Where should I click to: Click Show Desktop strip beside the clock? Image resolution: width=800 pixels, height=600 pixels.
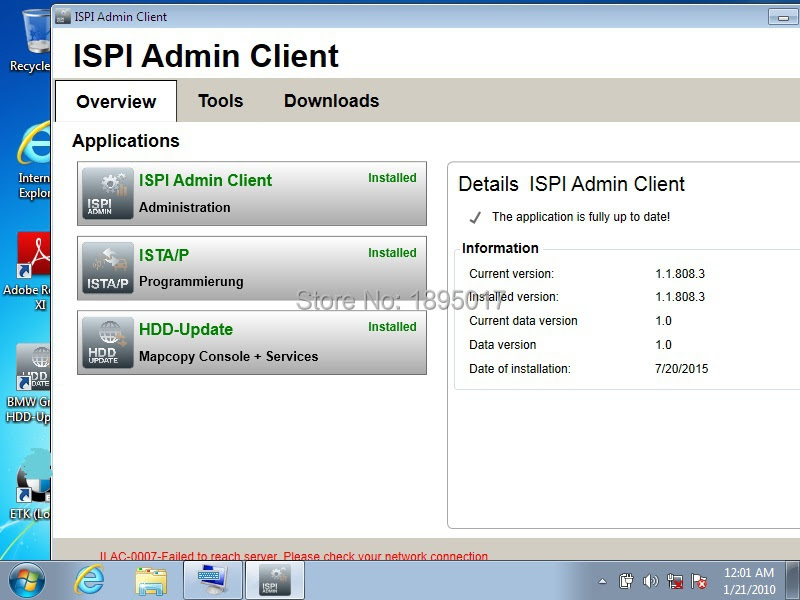pyautogui.click(x=793, y=581)
